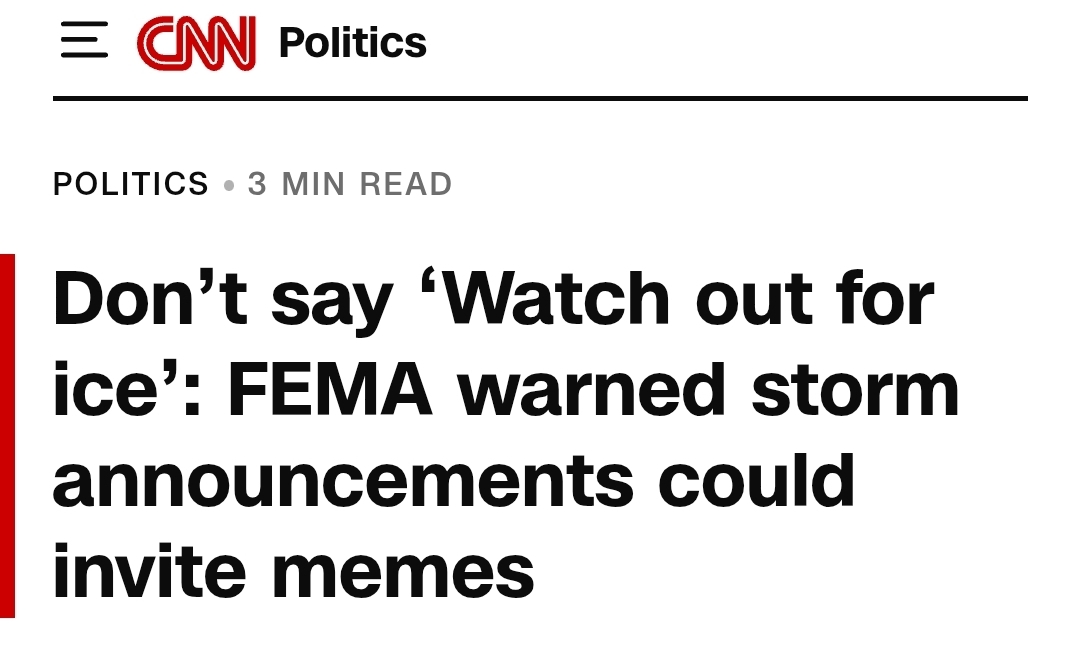Image resolution: width=1080 pixels, height=659 pixels.
Task: Click the headline phrase 'Watch out for'
Action: point(687,298)
